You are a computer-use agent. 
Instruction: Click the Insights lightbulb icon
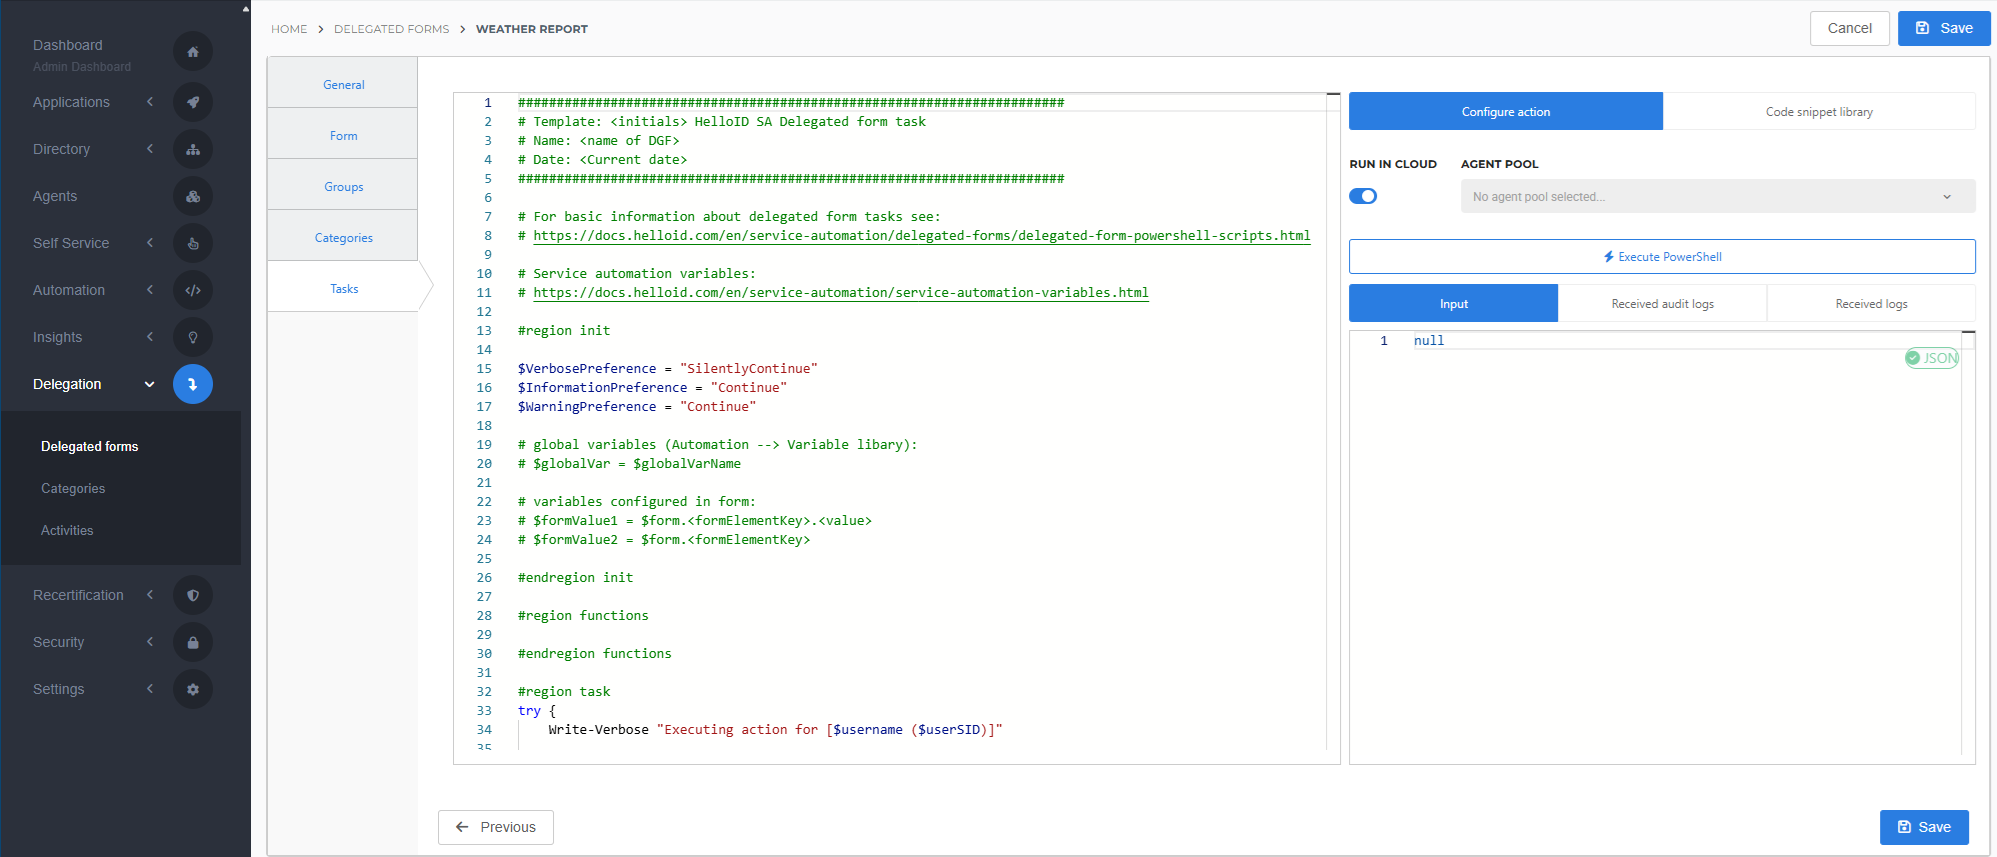coord(193,337)
